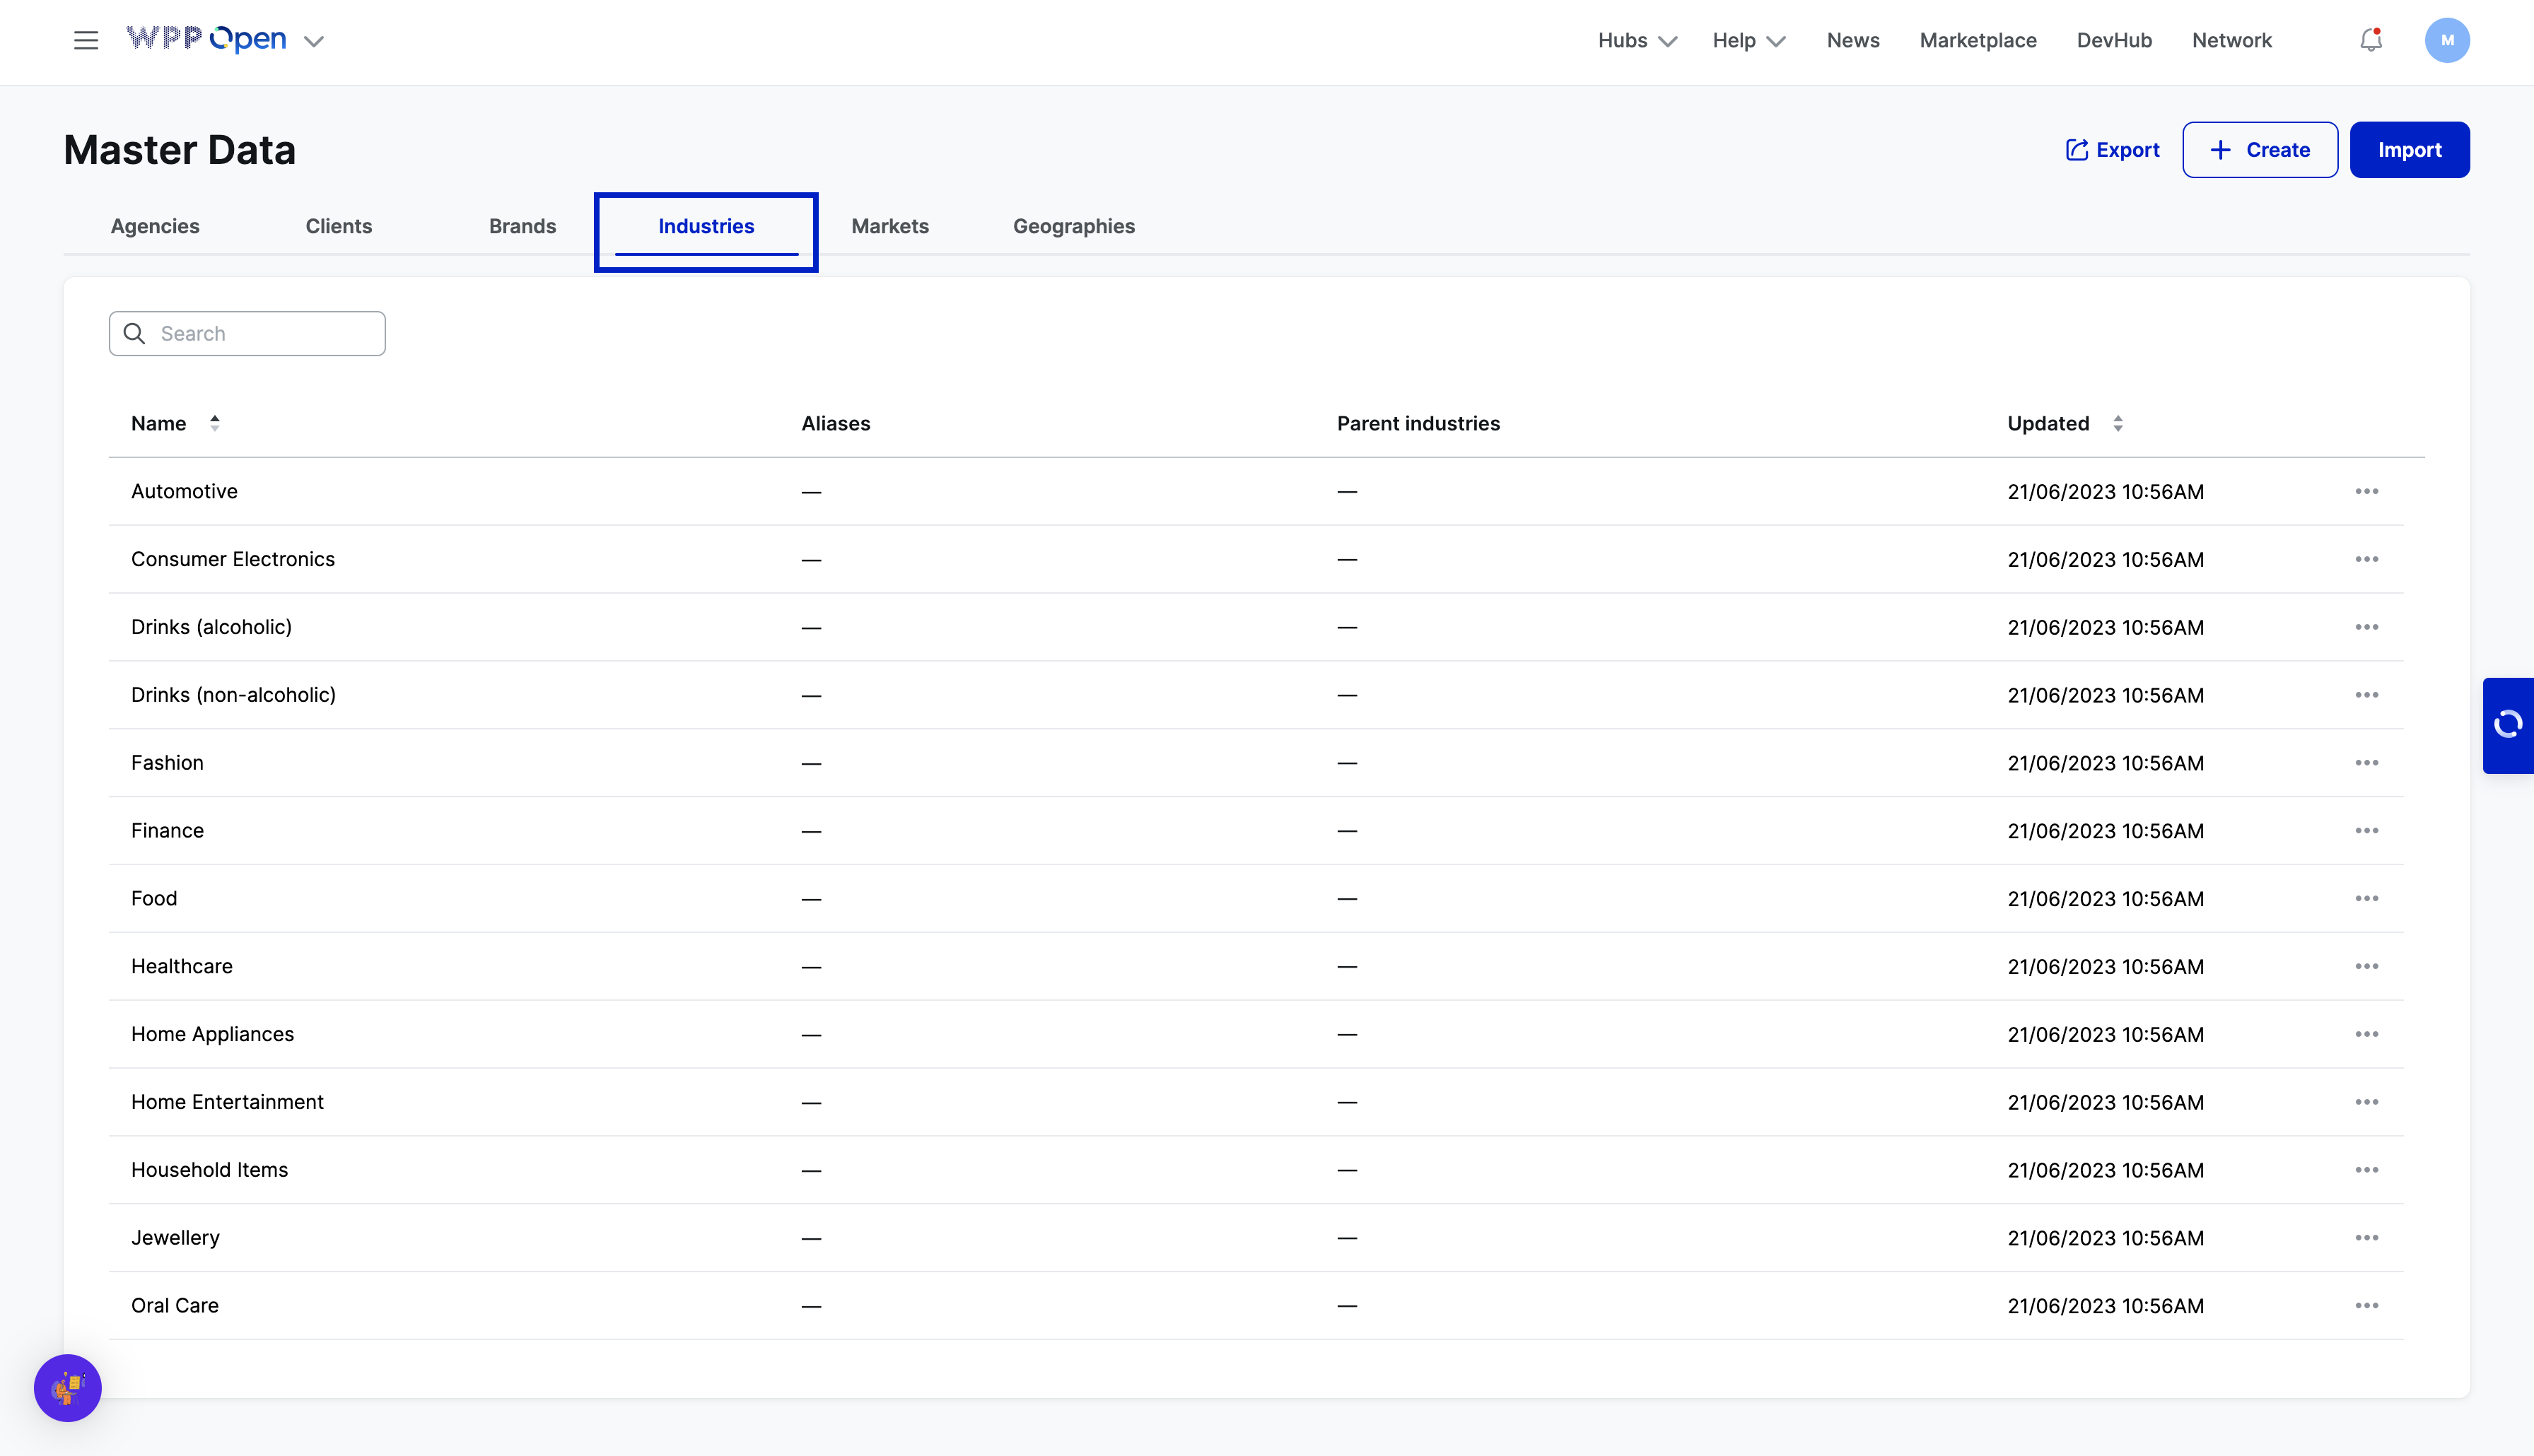This screenshot has height=1456, width=2534.
Task: Open the three-dot menu for Oral Care
Action: click(x=2366, y=1305)
